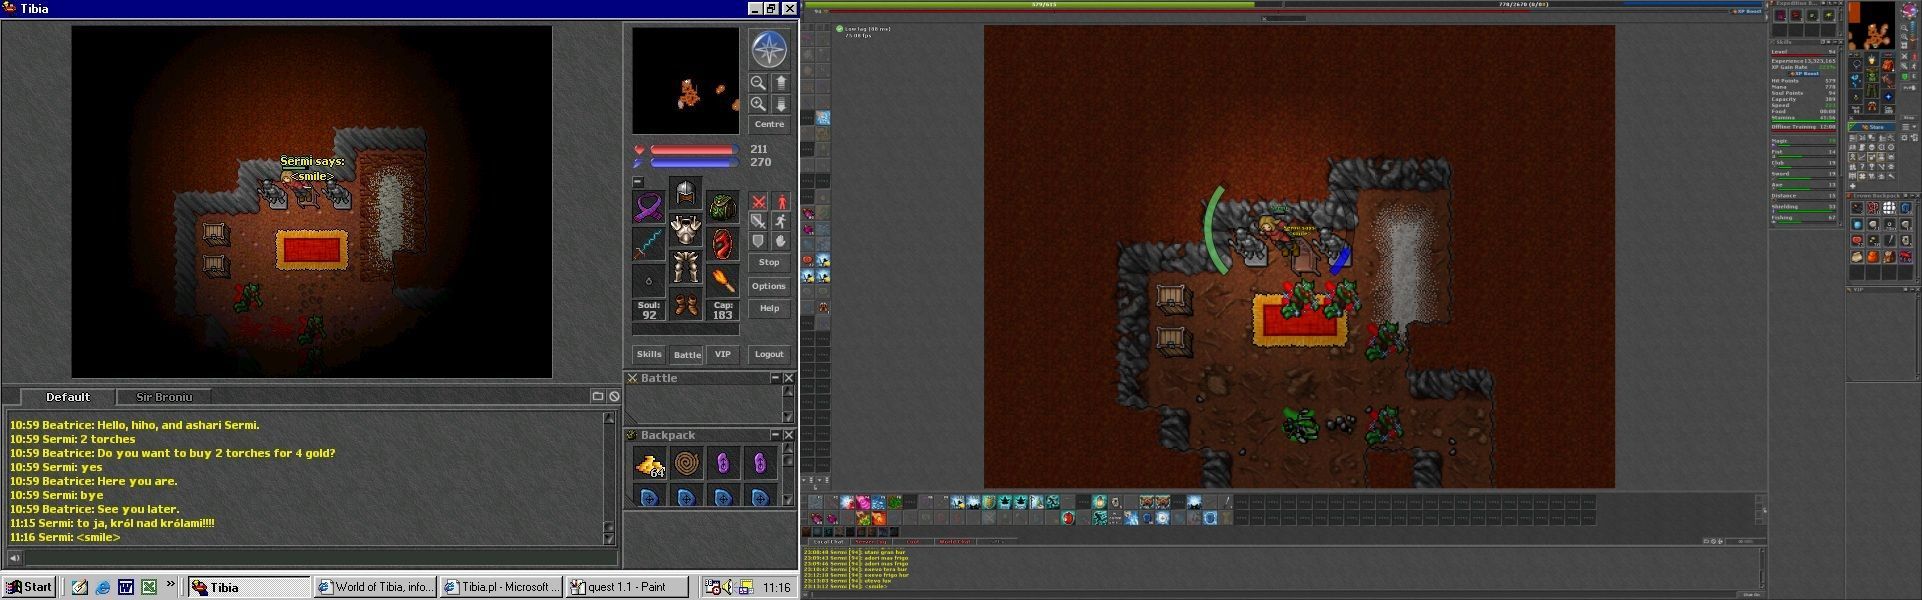
Task: Click the red dragon shield slot
Action: coord(722,243)
